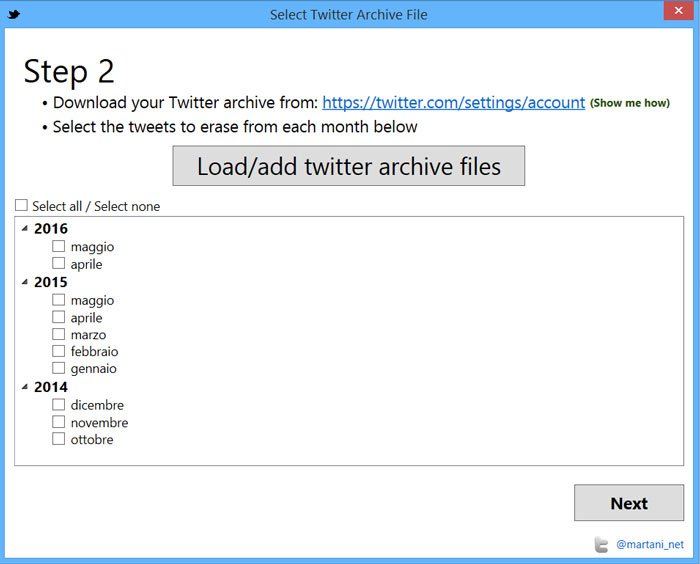Viewport: 700px width, 564px height.
Task: Click the 'gennaio' month label
Action: [x=93, y=369]
